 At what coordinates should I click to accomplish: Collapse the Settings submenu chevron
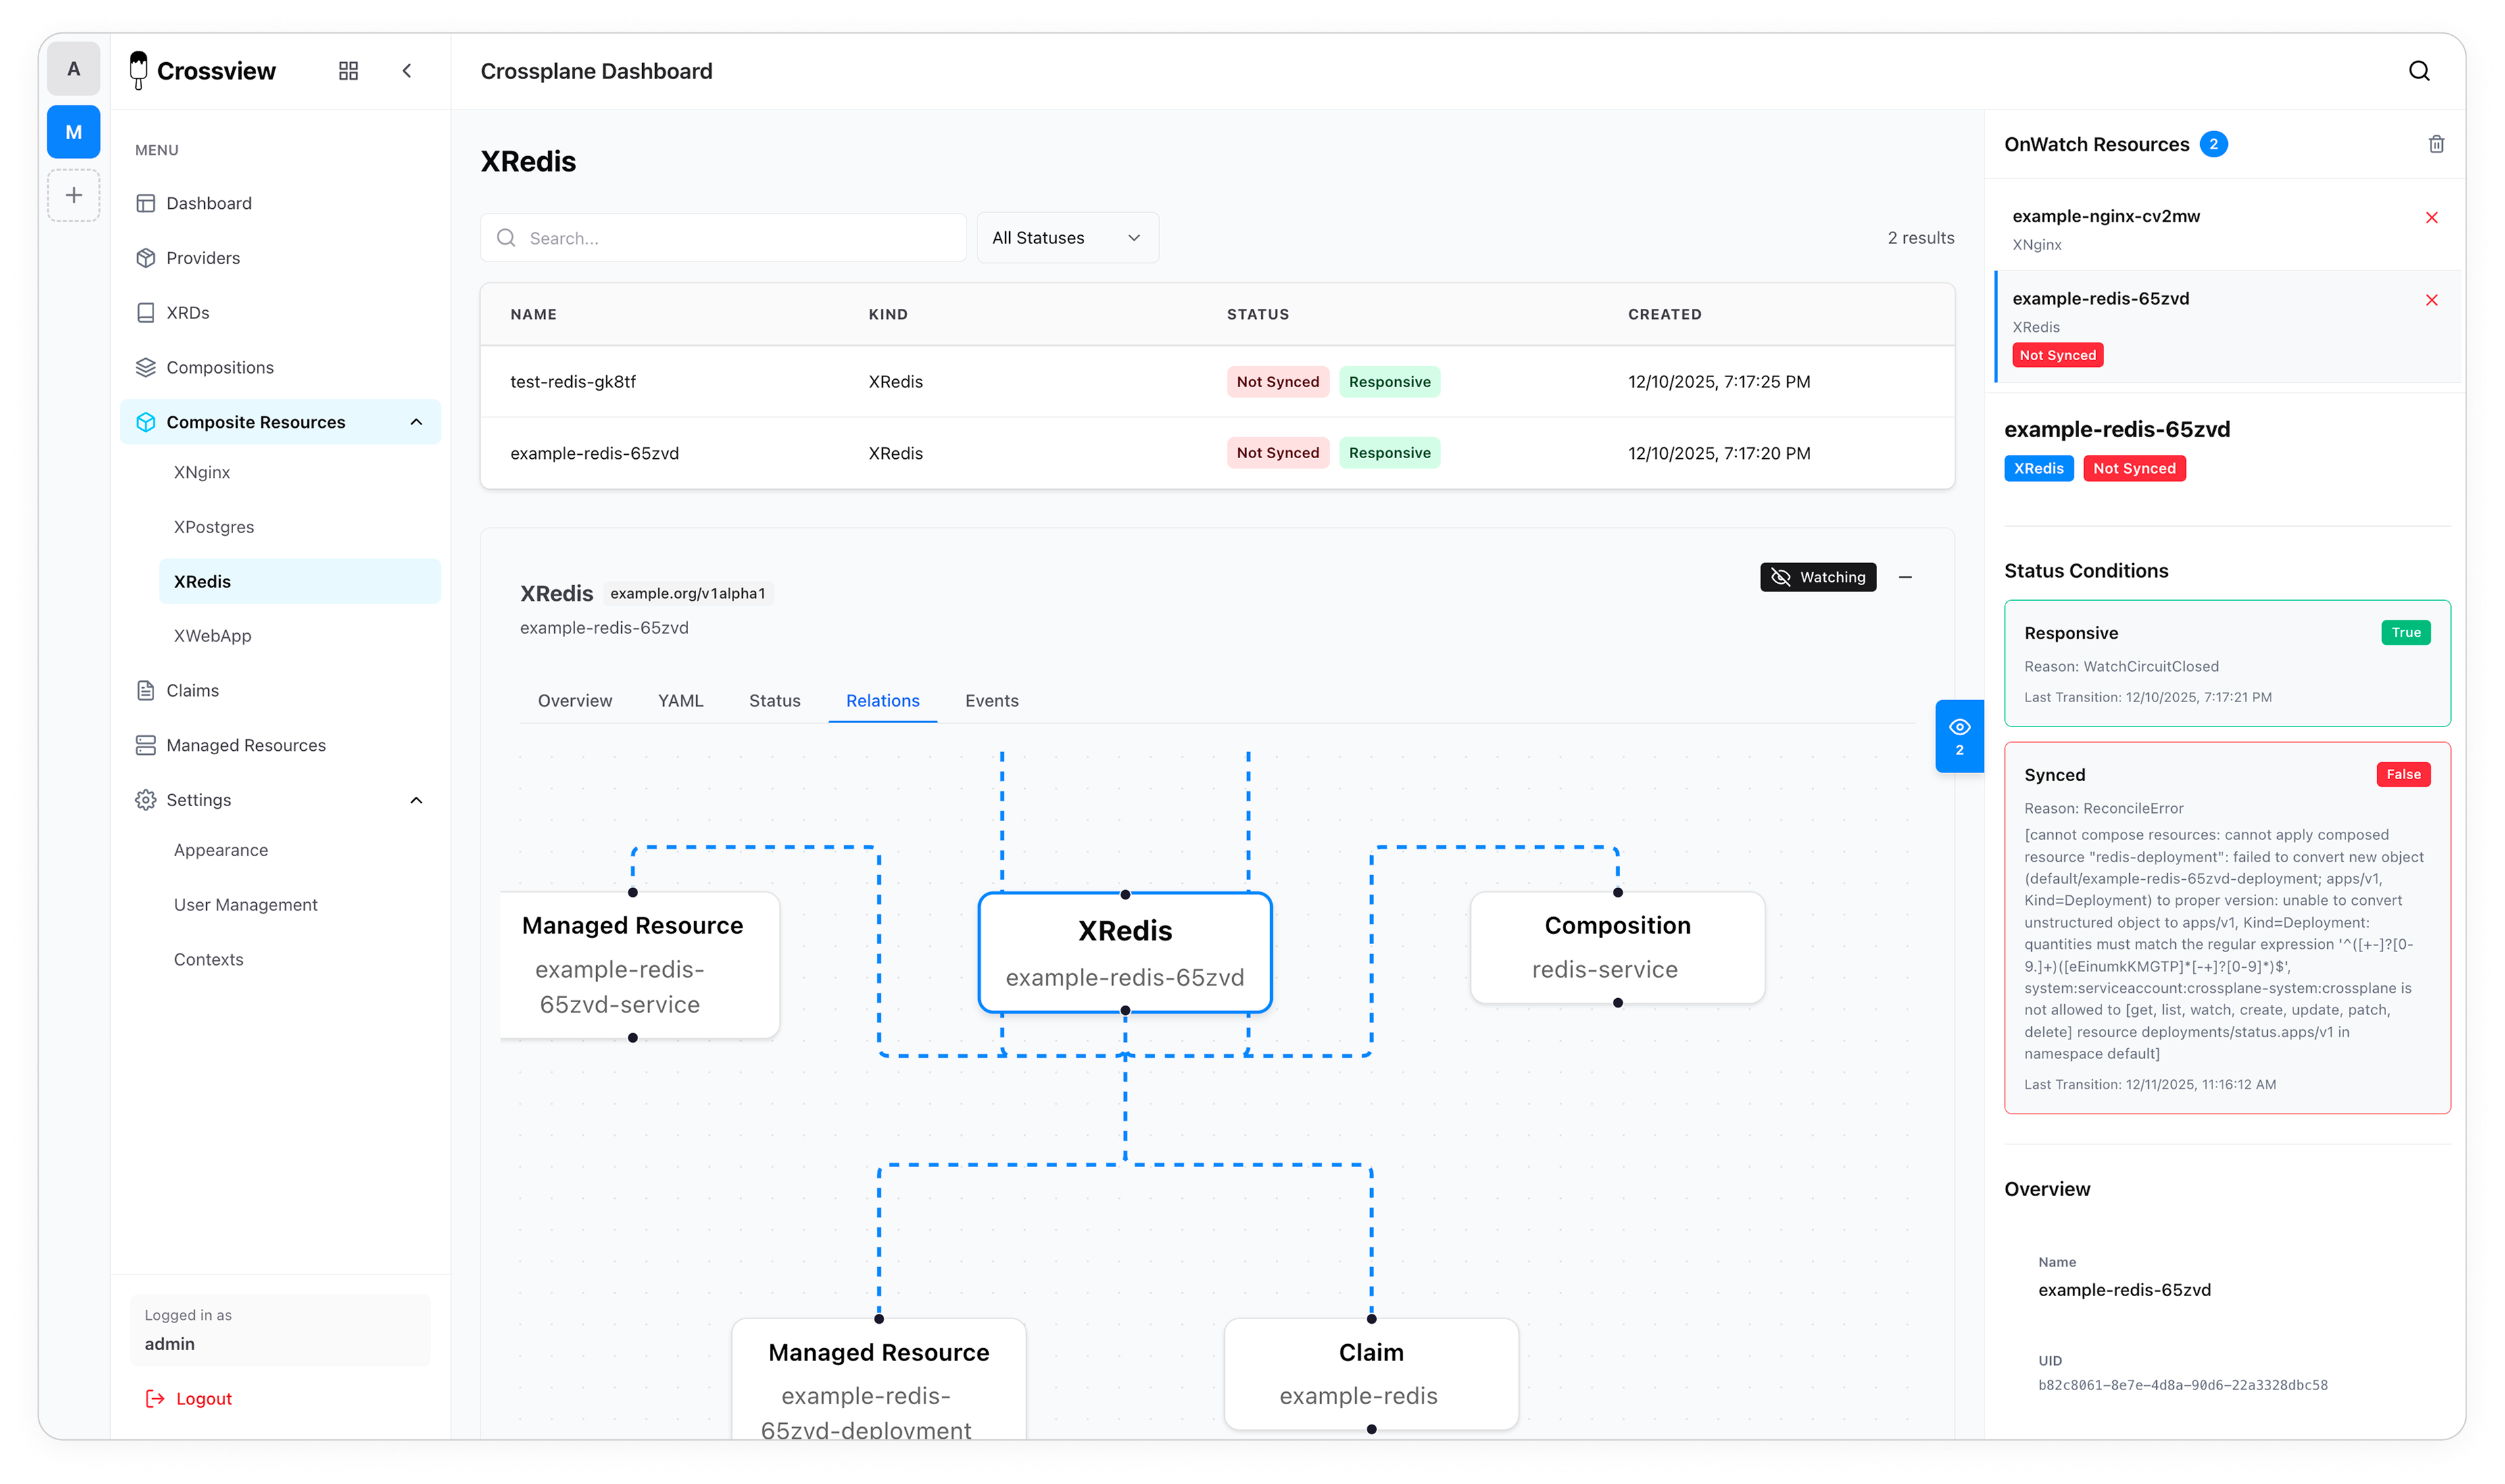coord(417,800)
